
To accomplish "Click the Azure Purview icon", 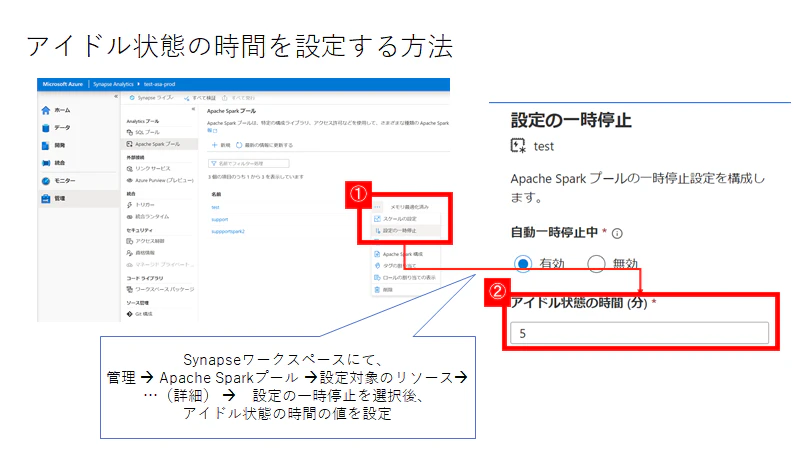I will click(130, 180).
